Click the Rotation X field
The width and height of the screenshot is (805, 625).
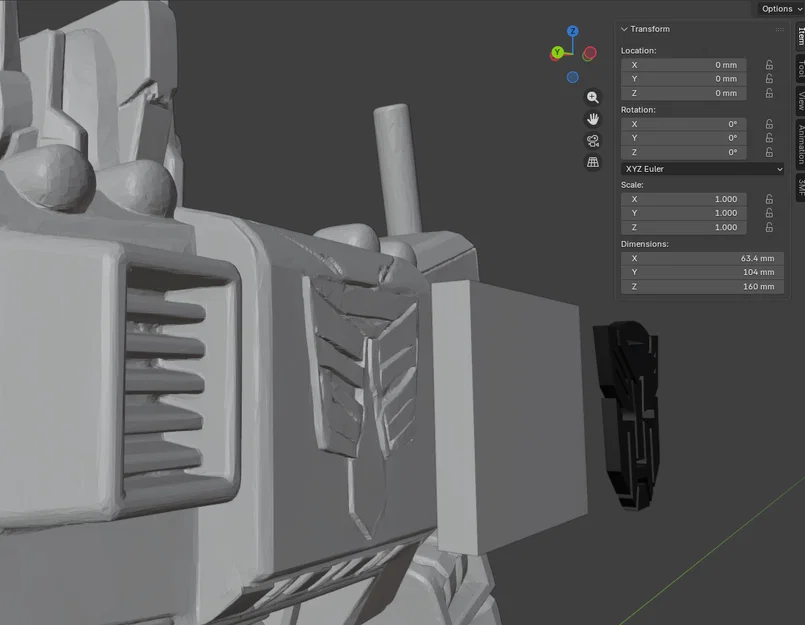point(683,124)
